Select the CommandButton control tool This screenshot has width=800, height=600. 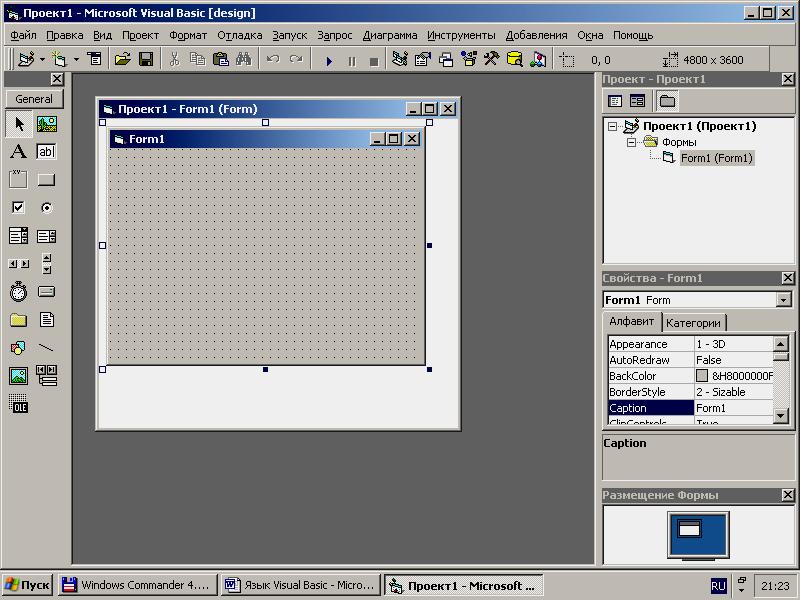coord(46,180)
